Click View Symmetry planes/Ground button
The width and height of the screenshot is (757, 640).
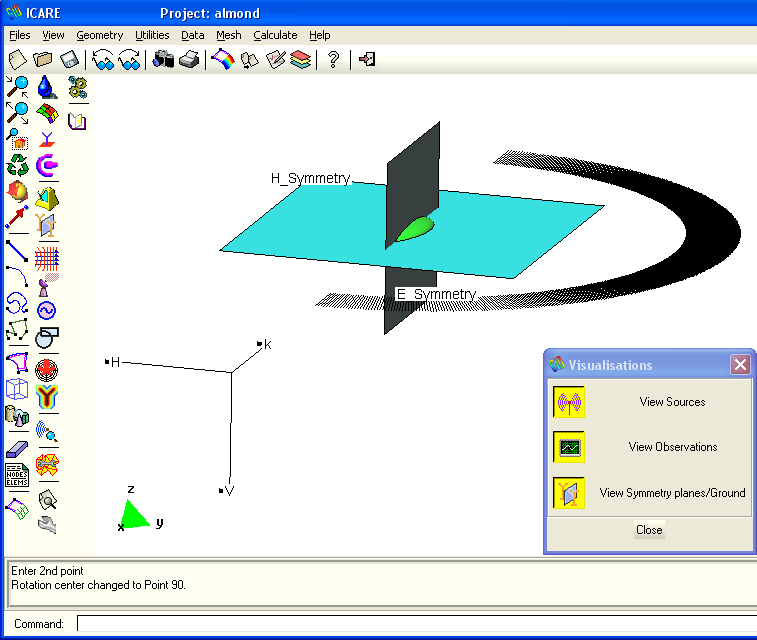click(569, 493)
